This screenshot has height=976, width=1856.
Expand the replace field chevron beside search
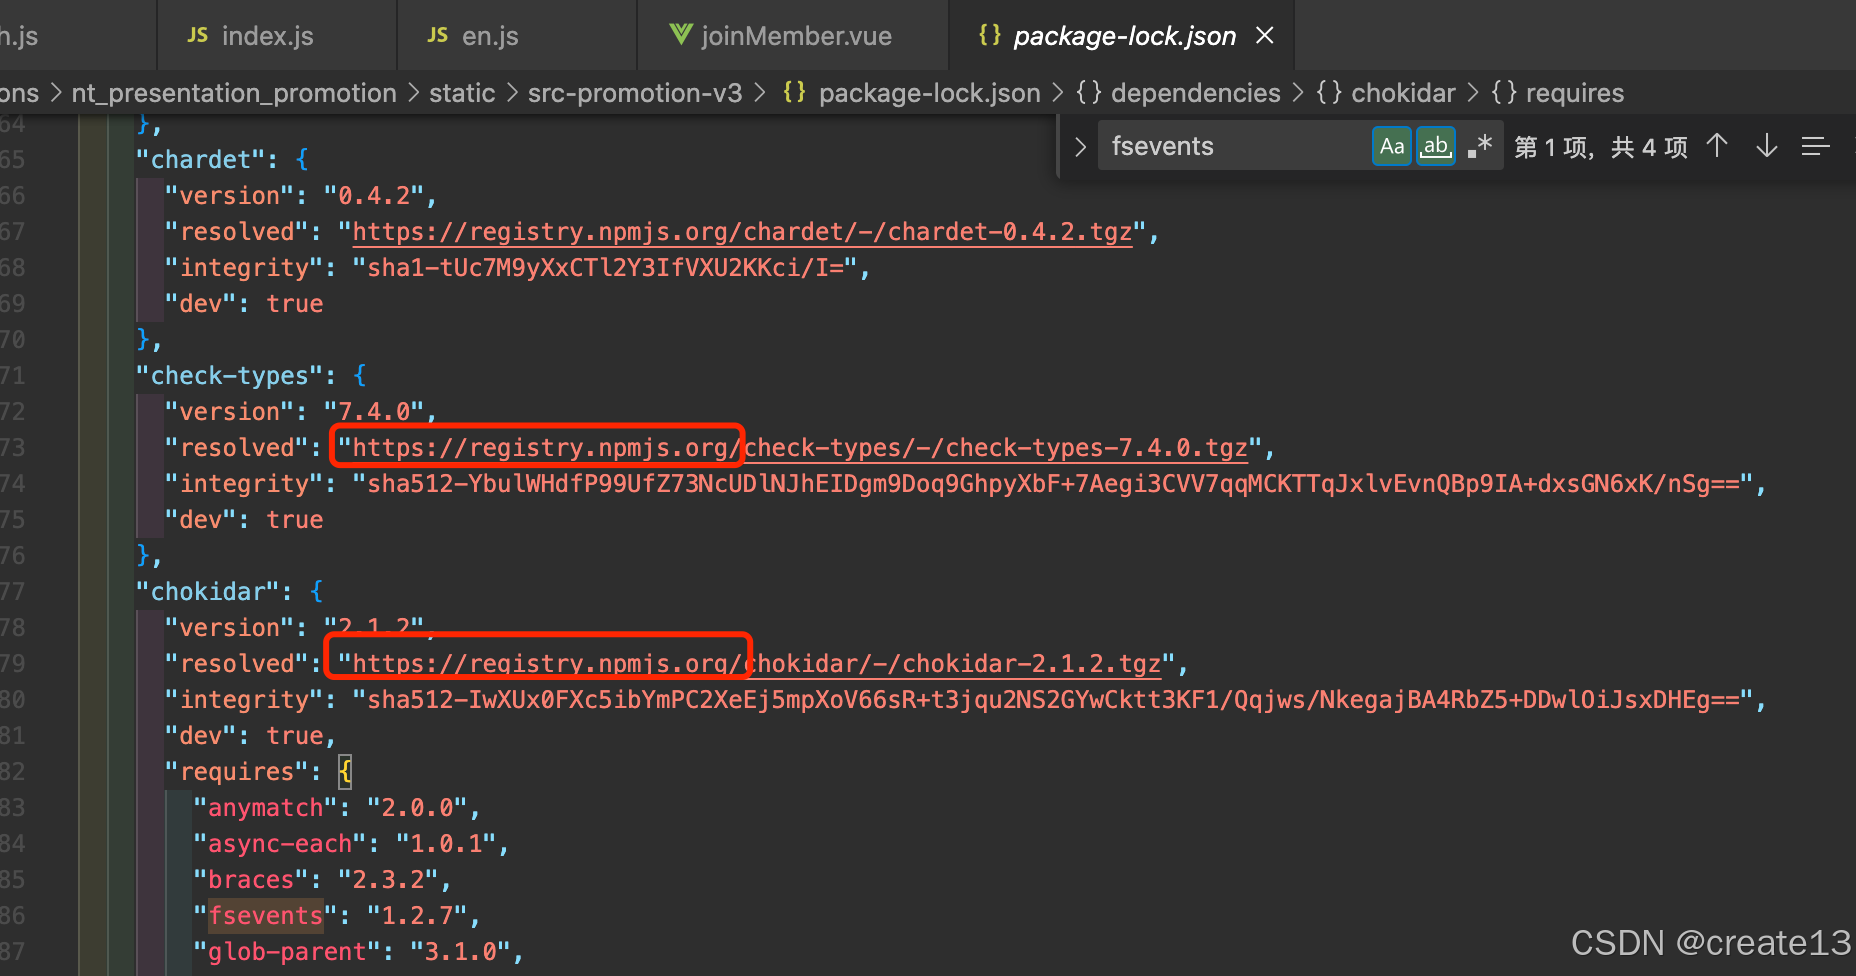1079,146
